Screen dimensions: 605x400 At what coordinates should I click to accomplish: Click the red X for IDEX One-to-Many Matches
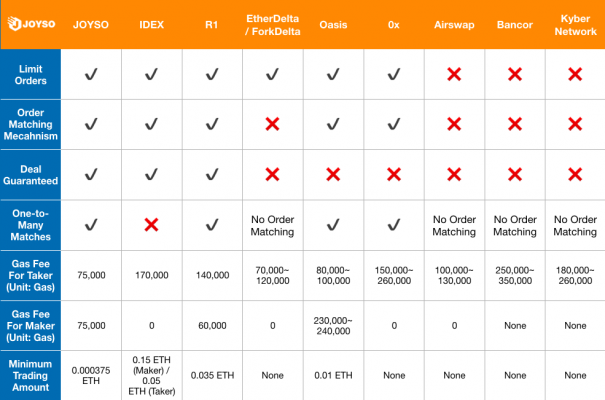point(151,224)
